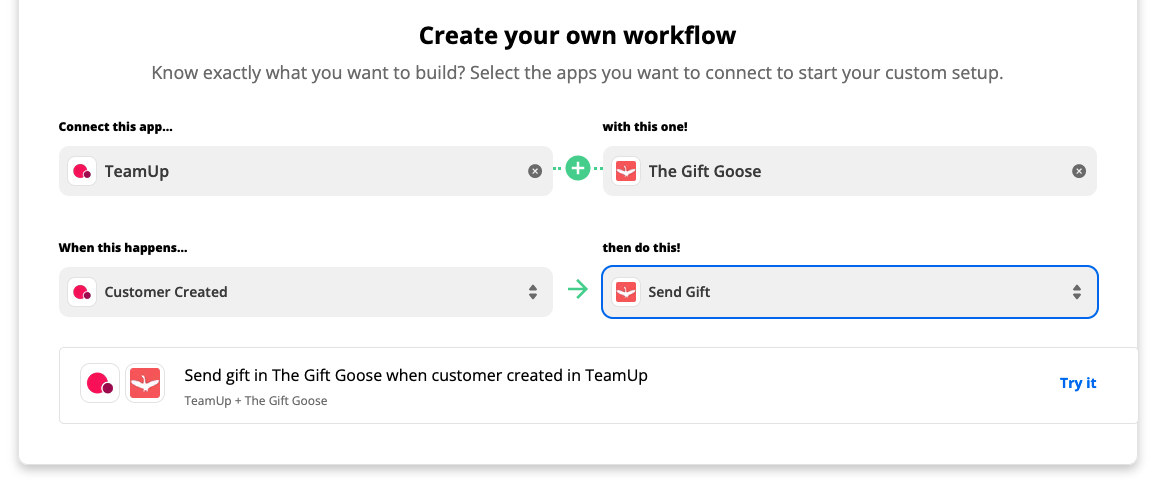Click the Connect this app label
1152x480 pixels.
(116, 127)
